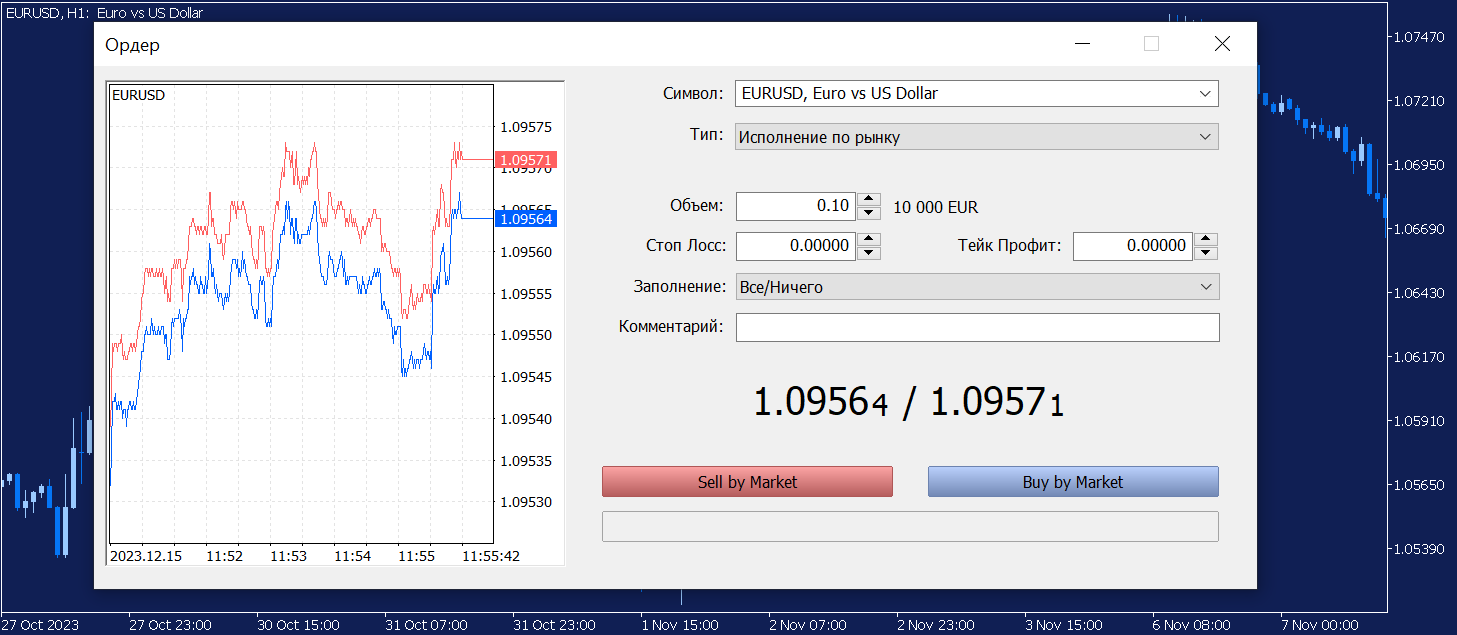Viewport: 1457px width, 635px height.
Task: Decrease Тейк Профит with the down arrow
Action: pos(1207,253)
